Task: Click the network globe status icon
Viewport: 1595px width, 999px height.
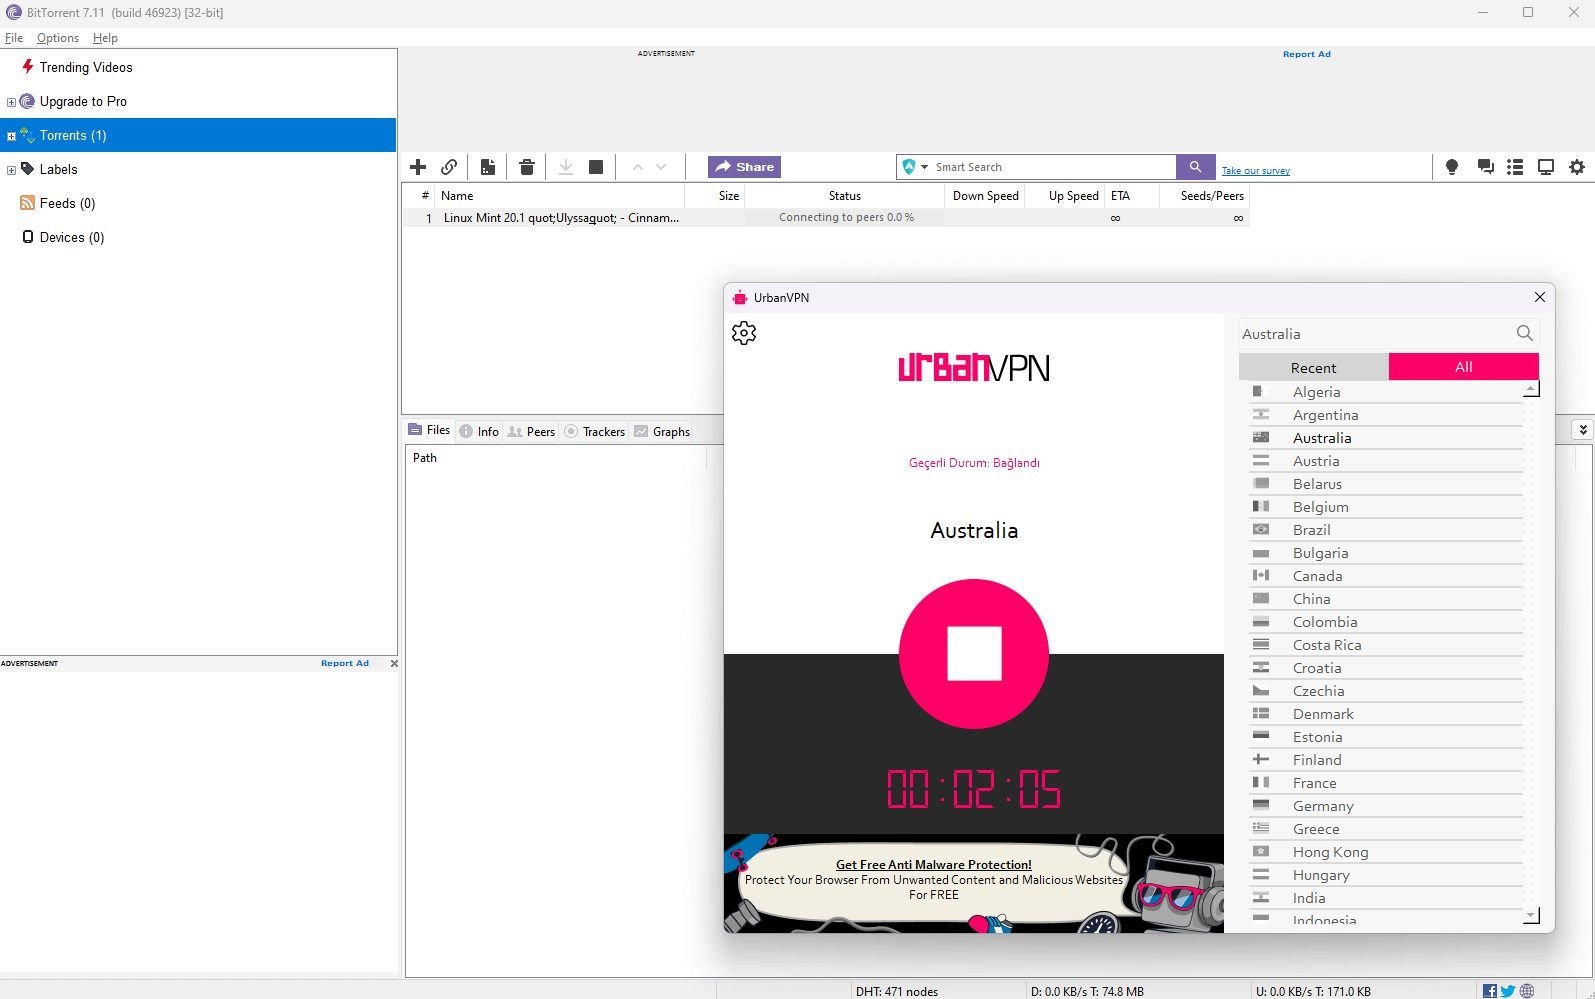Action: (1527, 991)
